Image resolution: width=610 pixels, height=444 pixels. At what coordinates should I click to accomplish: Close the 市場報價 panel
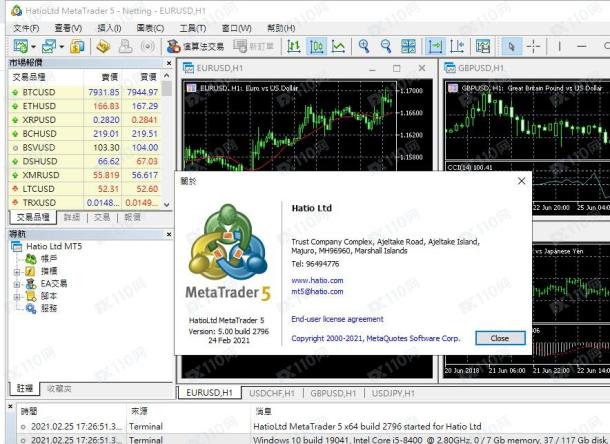(169, 63)
